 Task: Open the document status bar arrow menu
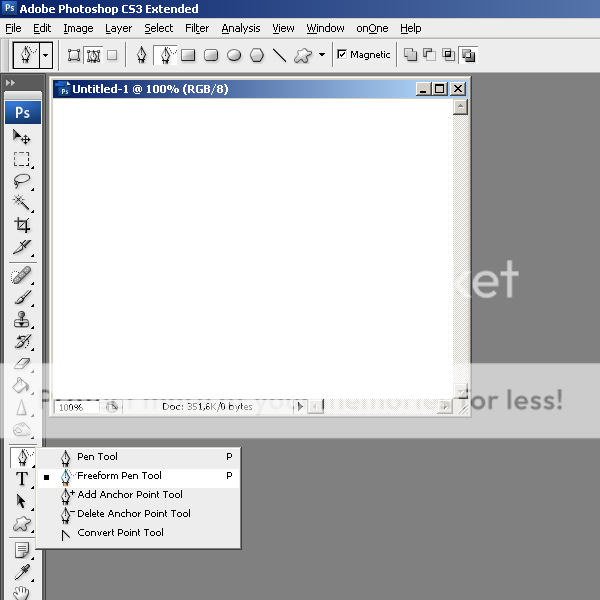(x=300, y=406)
